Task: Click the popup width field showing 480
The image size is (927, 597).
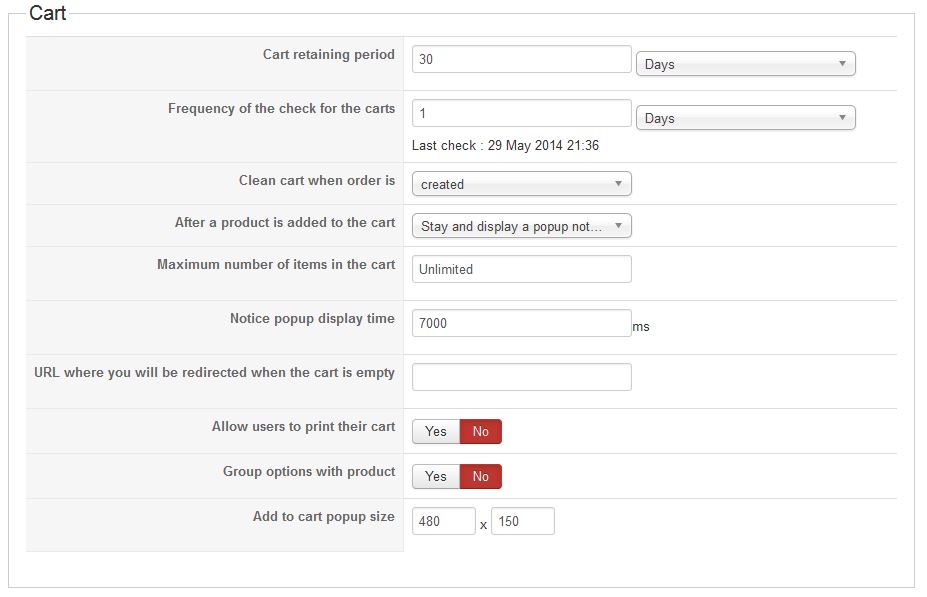Action: point(443,521)
